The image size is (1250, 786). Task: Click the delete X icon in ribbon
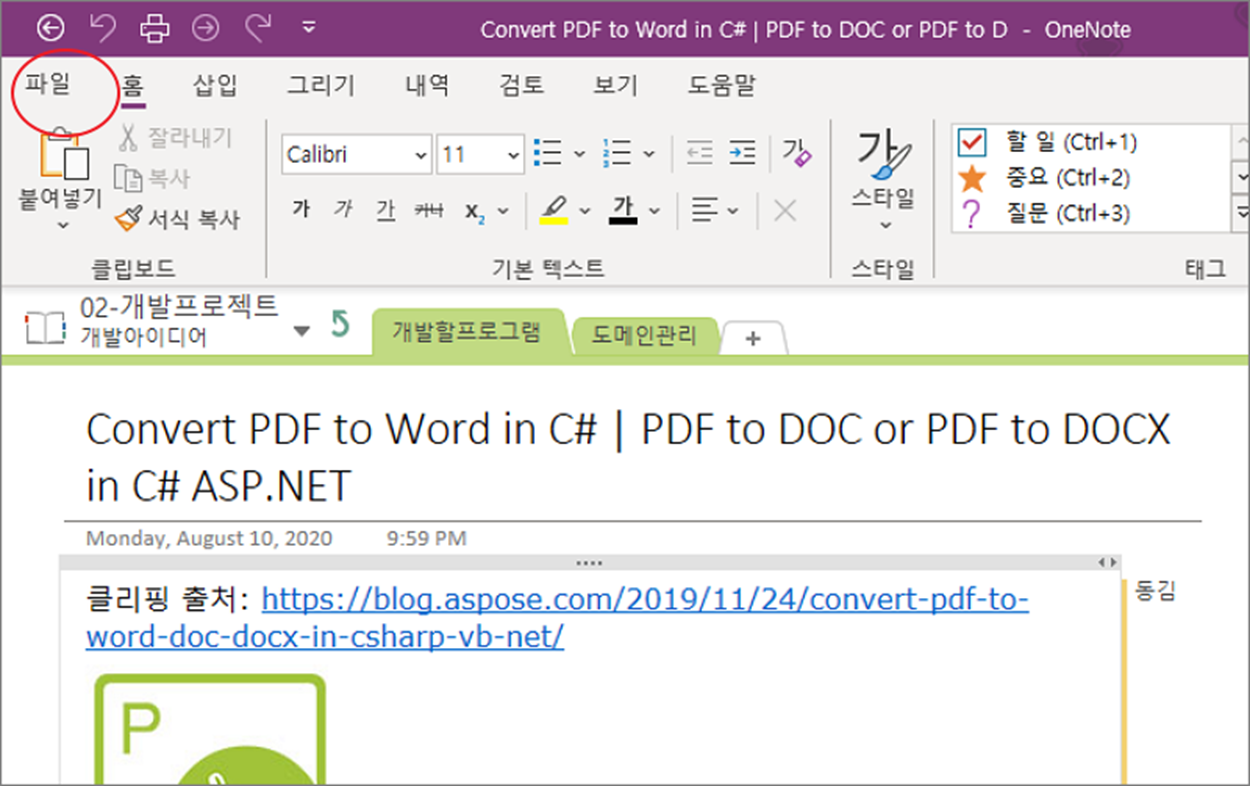786,211
